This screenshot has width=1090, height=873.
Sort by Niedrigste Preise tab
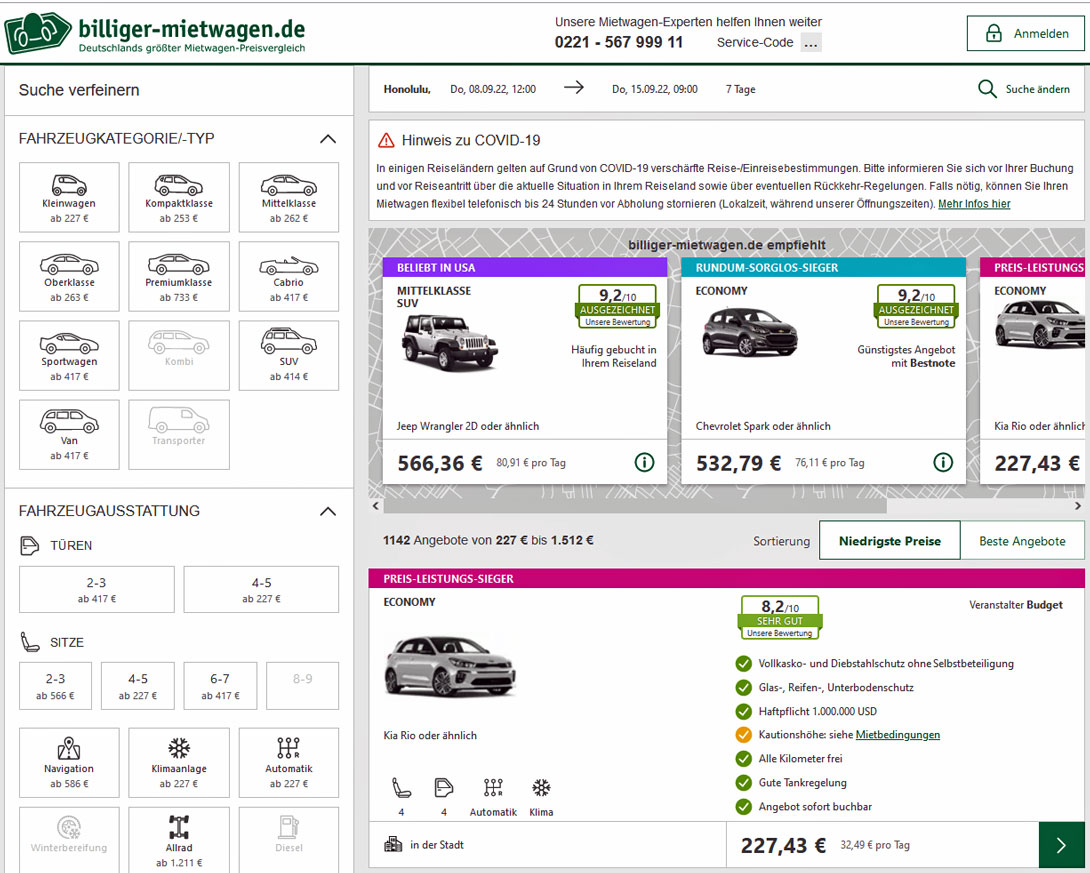890,541
